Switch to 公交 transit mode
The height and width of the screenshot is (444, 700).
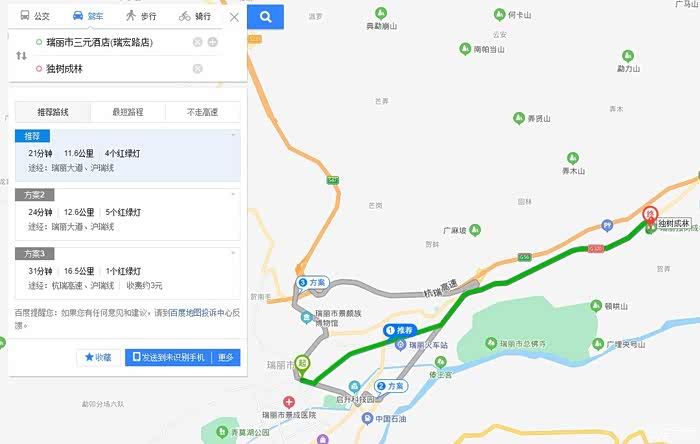pyautogui.click(x=35, y=16)
